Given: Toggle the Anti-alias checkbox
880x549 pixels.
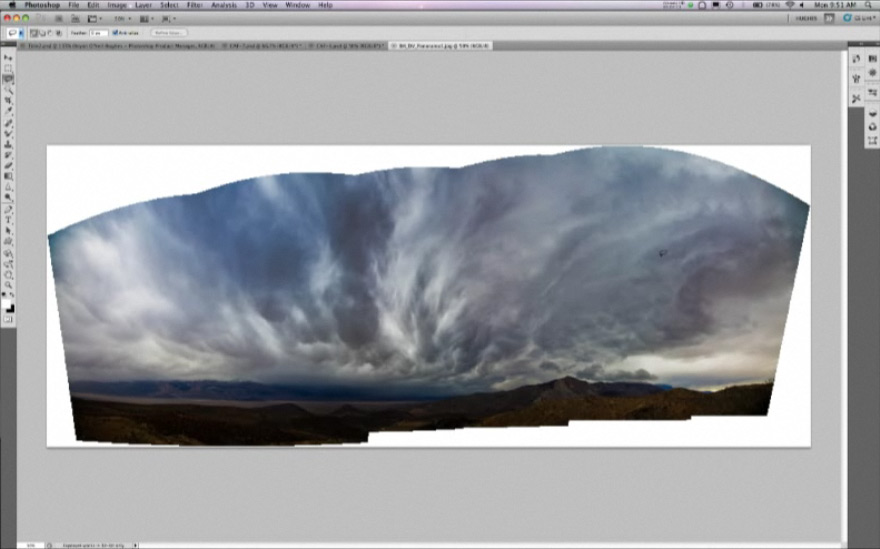Looking at the screenshot, I should 116,33.
